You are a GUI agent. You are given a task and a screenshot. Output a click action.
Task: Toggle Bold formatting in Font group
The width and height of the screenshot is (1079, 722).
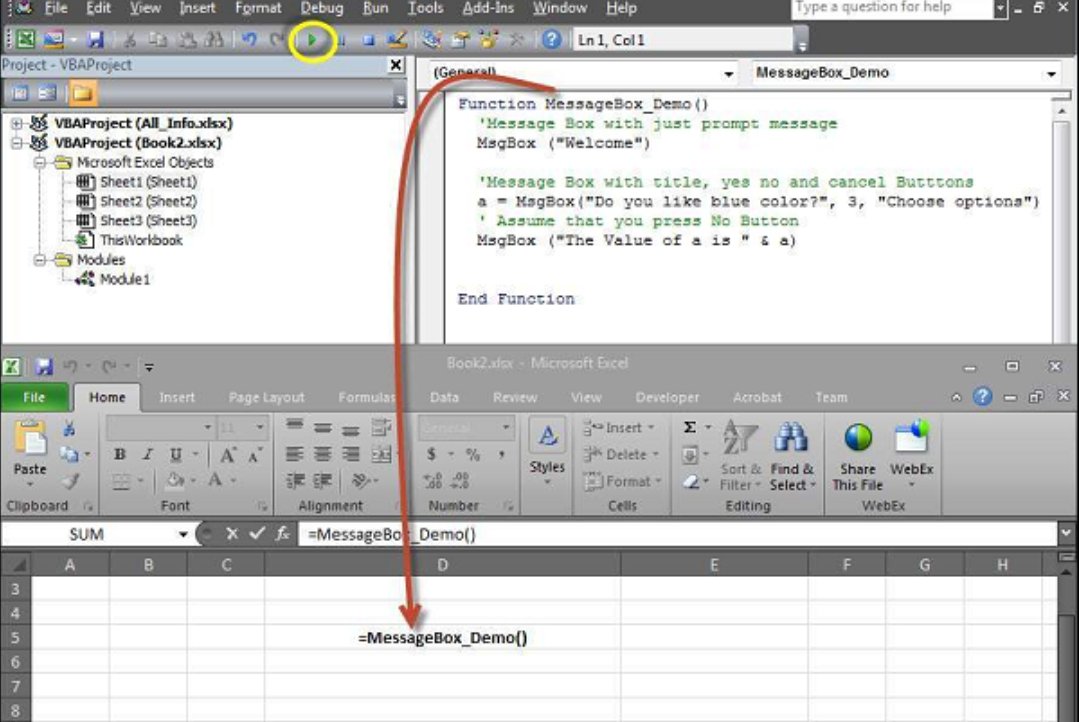pos(120,454)
